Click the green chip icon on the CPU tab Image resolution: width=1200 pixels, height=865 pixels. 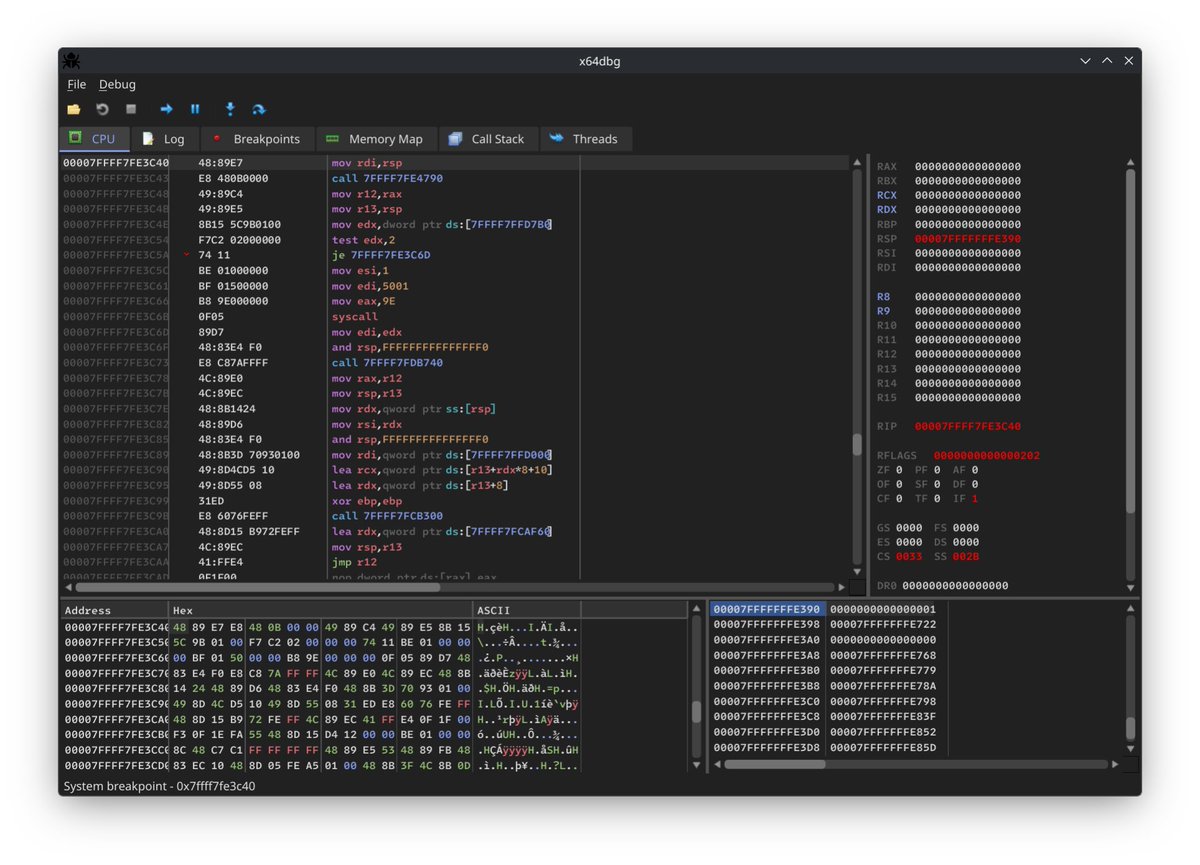[x=73, y=139]
